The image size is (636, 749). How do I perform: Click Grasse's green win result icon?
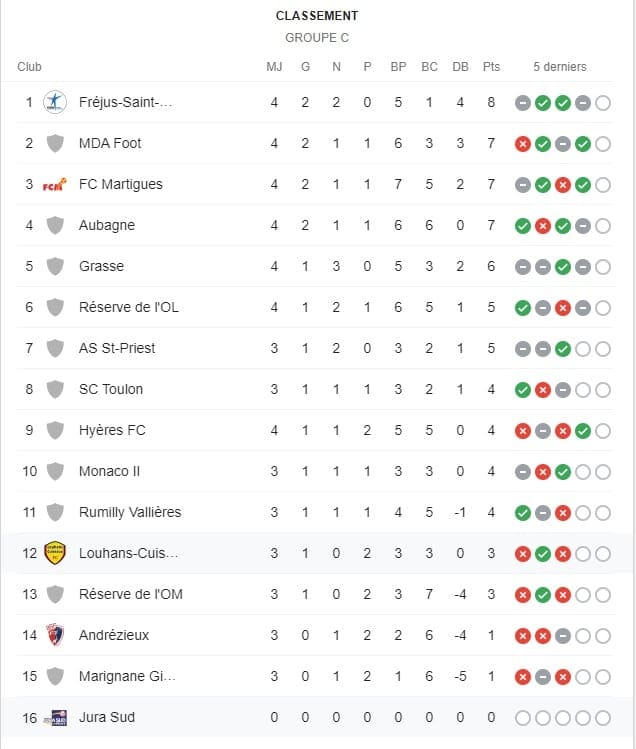[563, 267]
